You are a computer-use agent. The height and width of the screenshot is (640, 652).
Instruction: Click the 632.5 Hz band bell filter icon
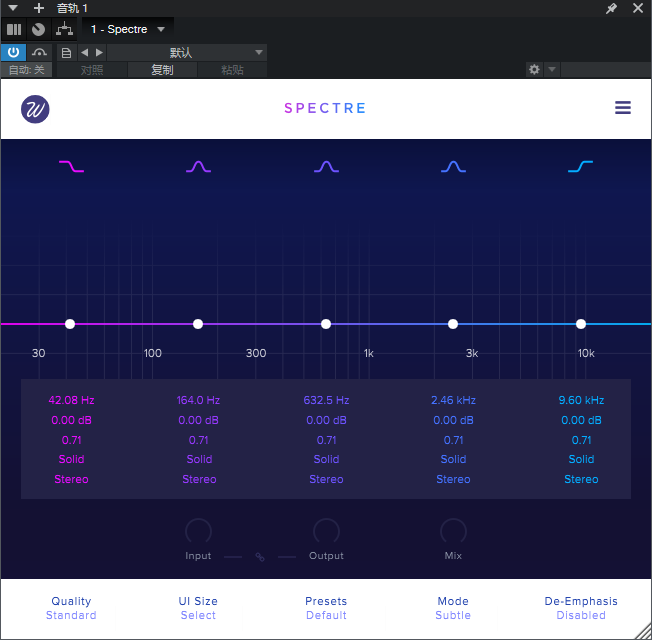tap(326, 166)
